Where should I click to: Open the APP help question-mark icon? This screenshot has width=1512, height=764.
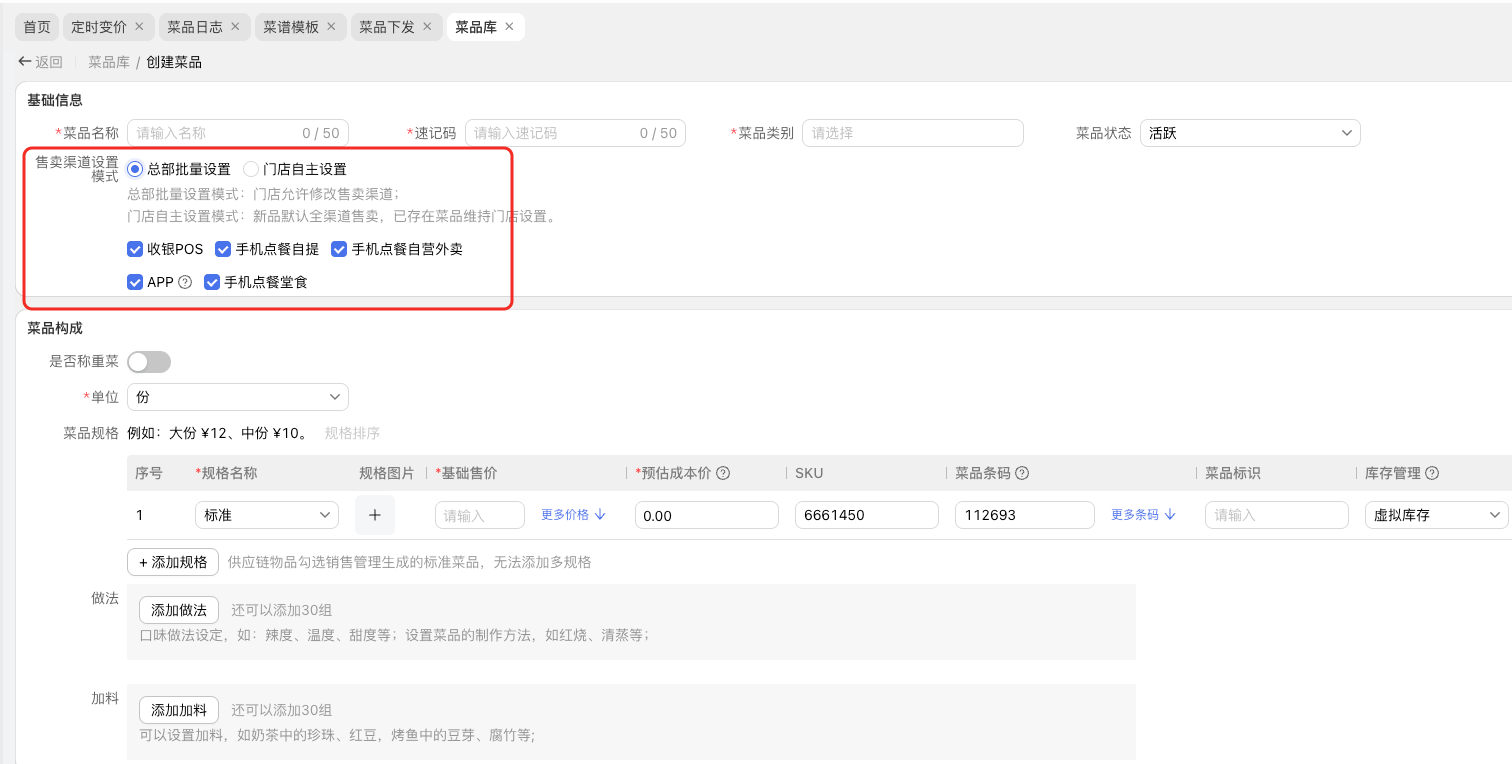184,282
